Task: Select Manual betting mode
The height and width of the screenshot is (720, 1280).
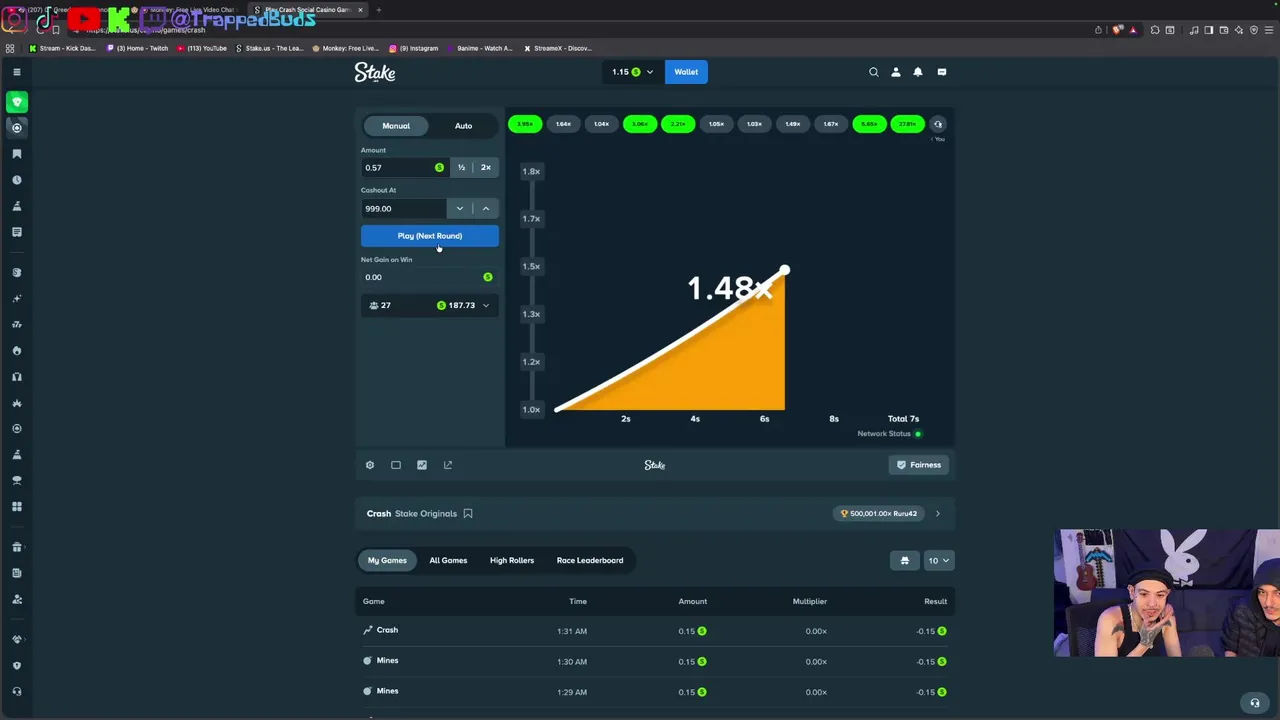Action: point(396,126)
